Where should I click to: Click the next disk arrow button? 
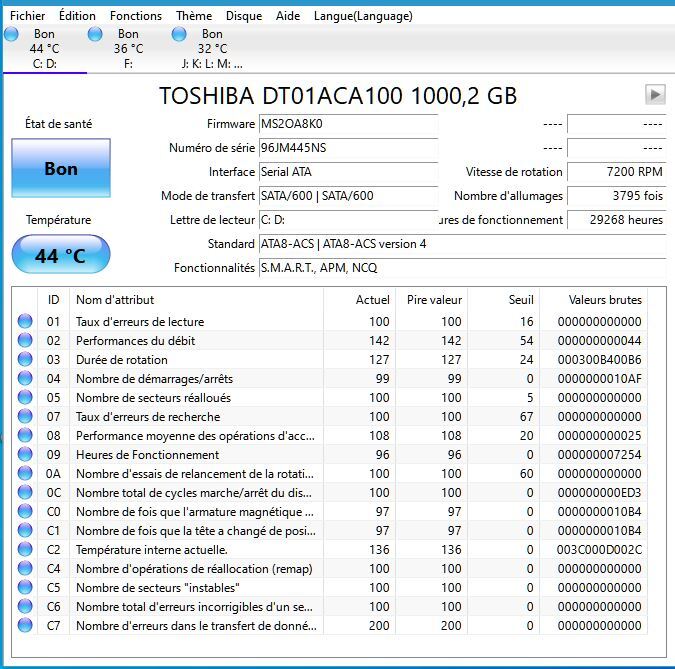[655, 95]
